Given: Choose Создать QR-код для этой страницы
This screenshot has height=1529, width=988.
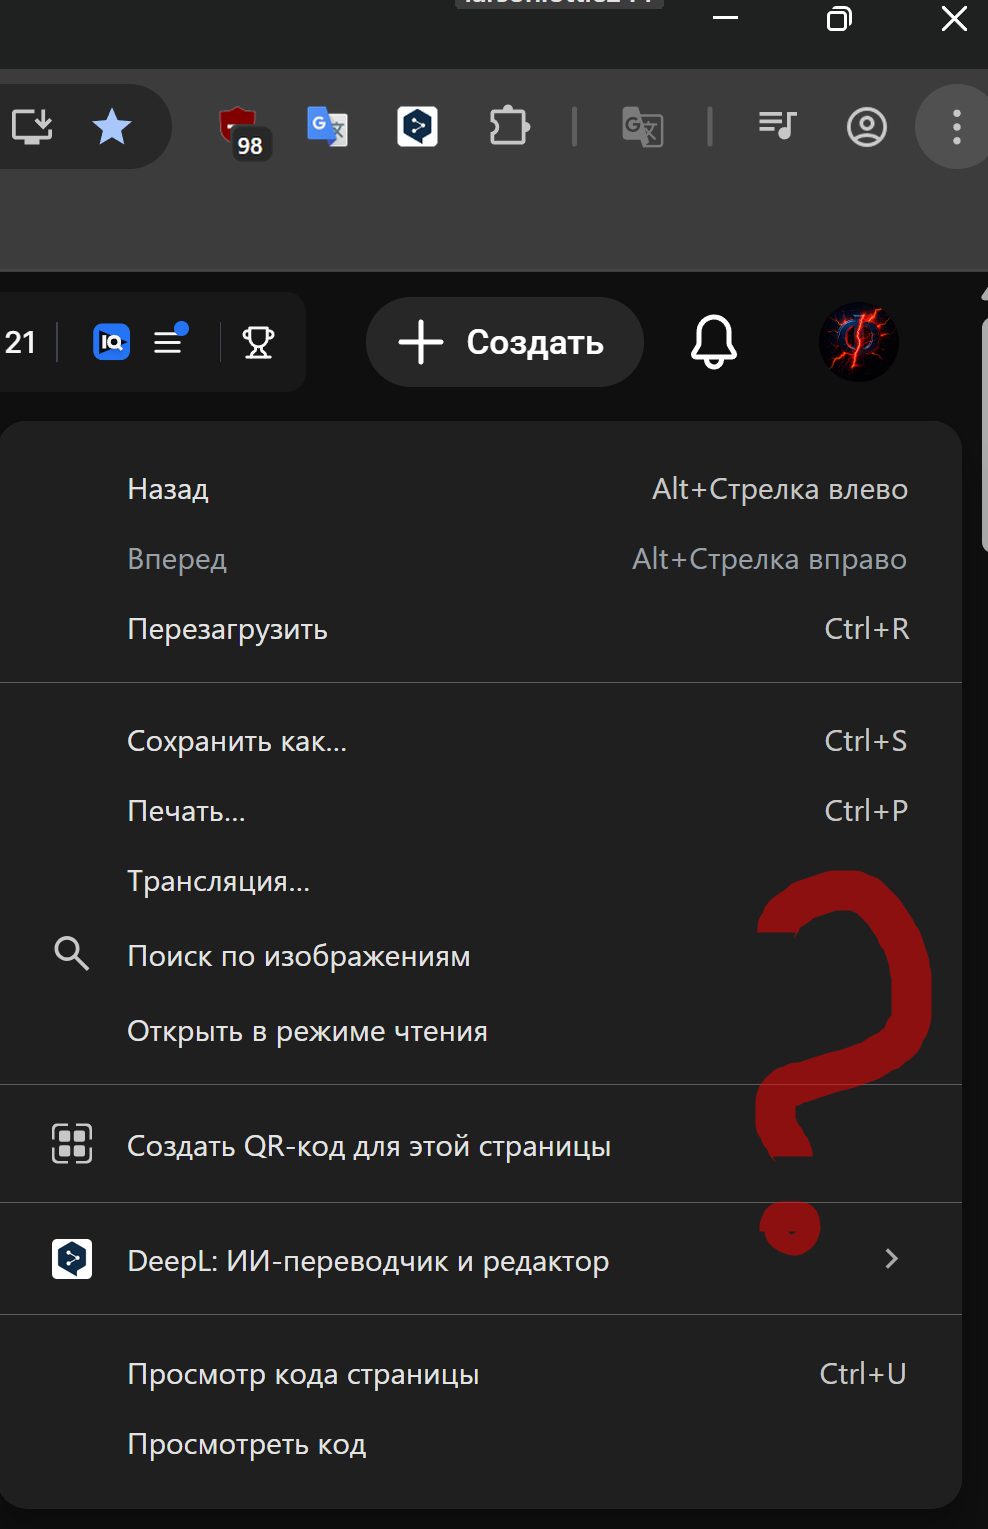Looking at the screenshot, I should coord(368,1146).
